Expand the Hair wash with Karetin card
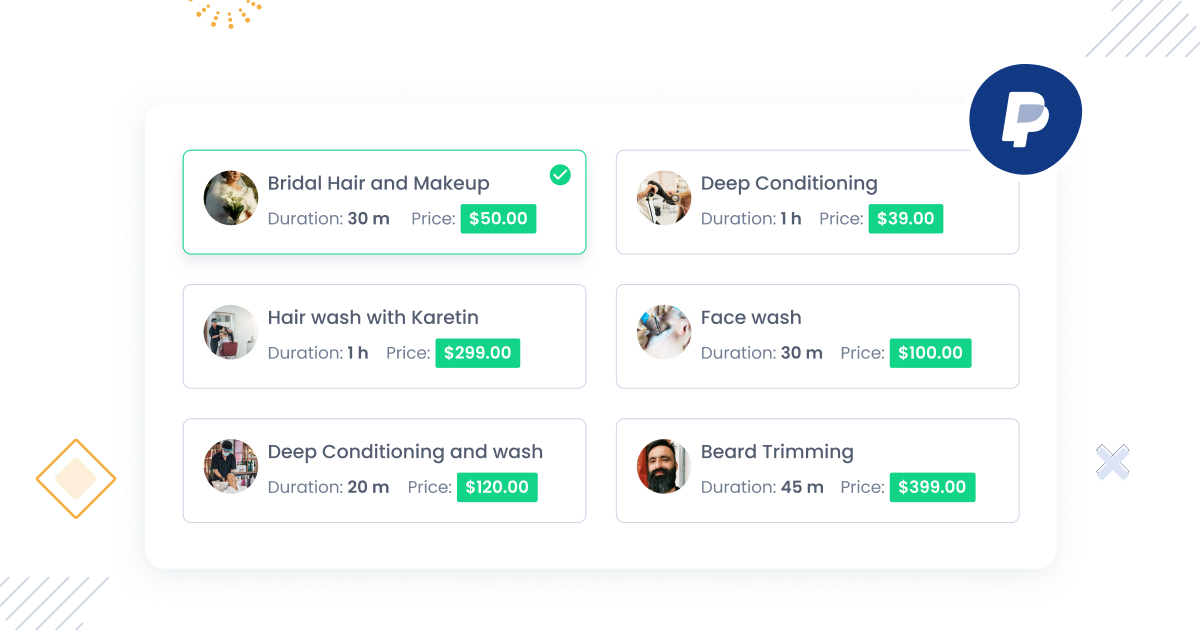1200x630 pixels. click(384, 336)
